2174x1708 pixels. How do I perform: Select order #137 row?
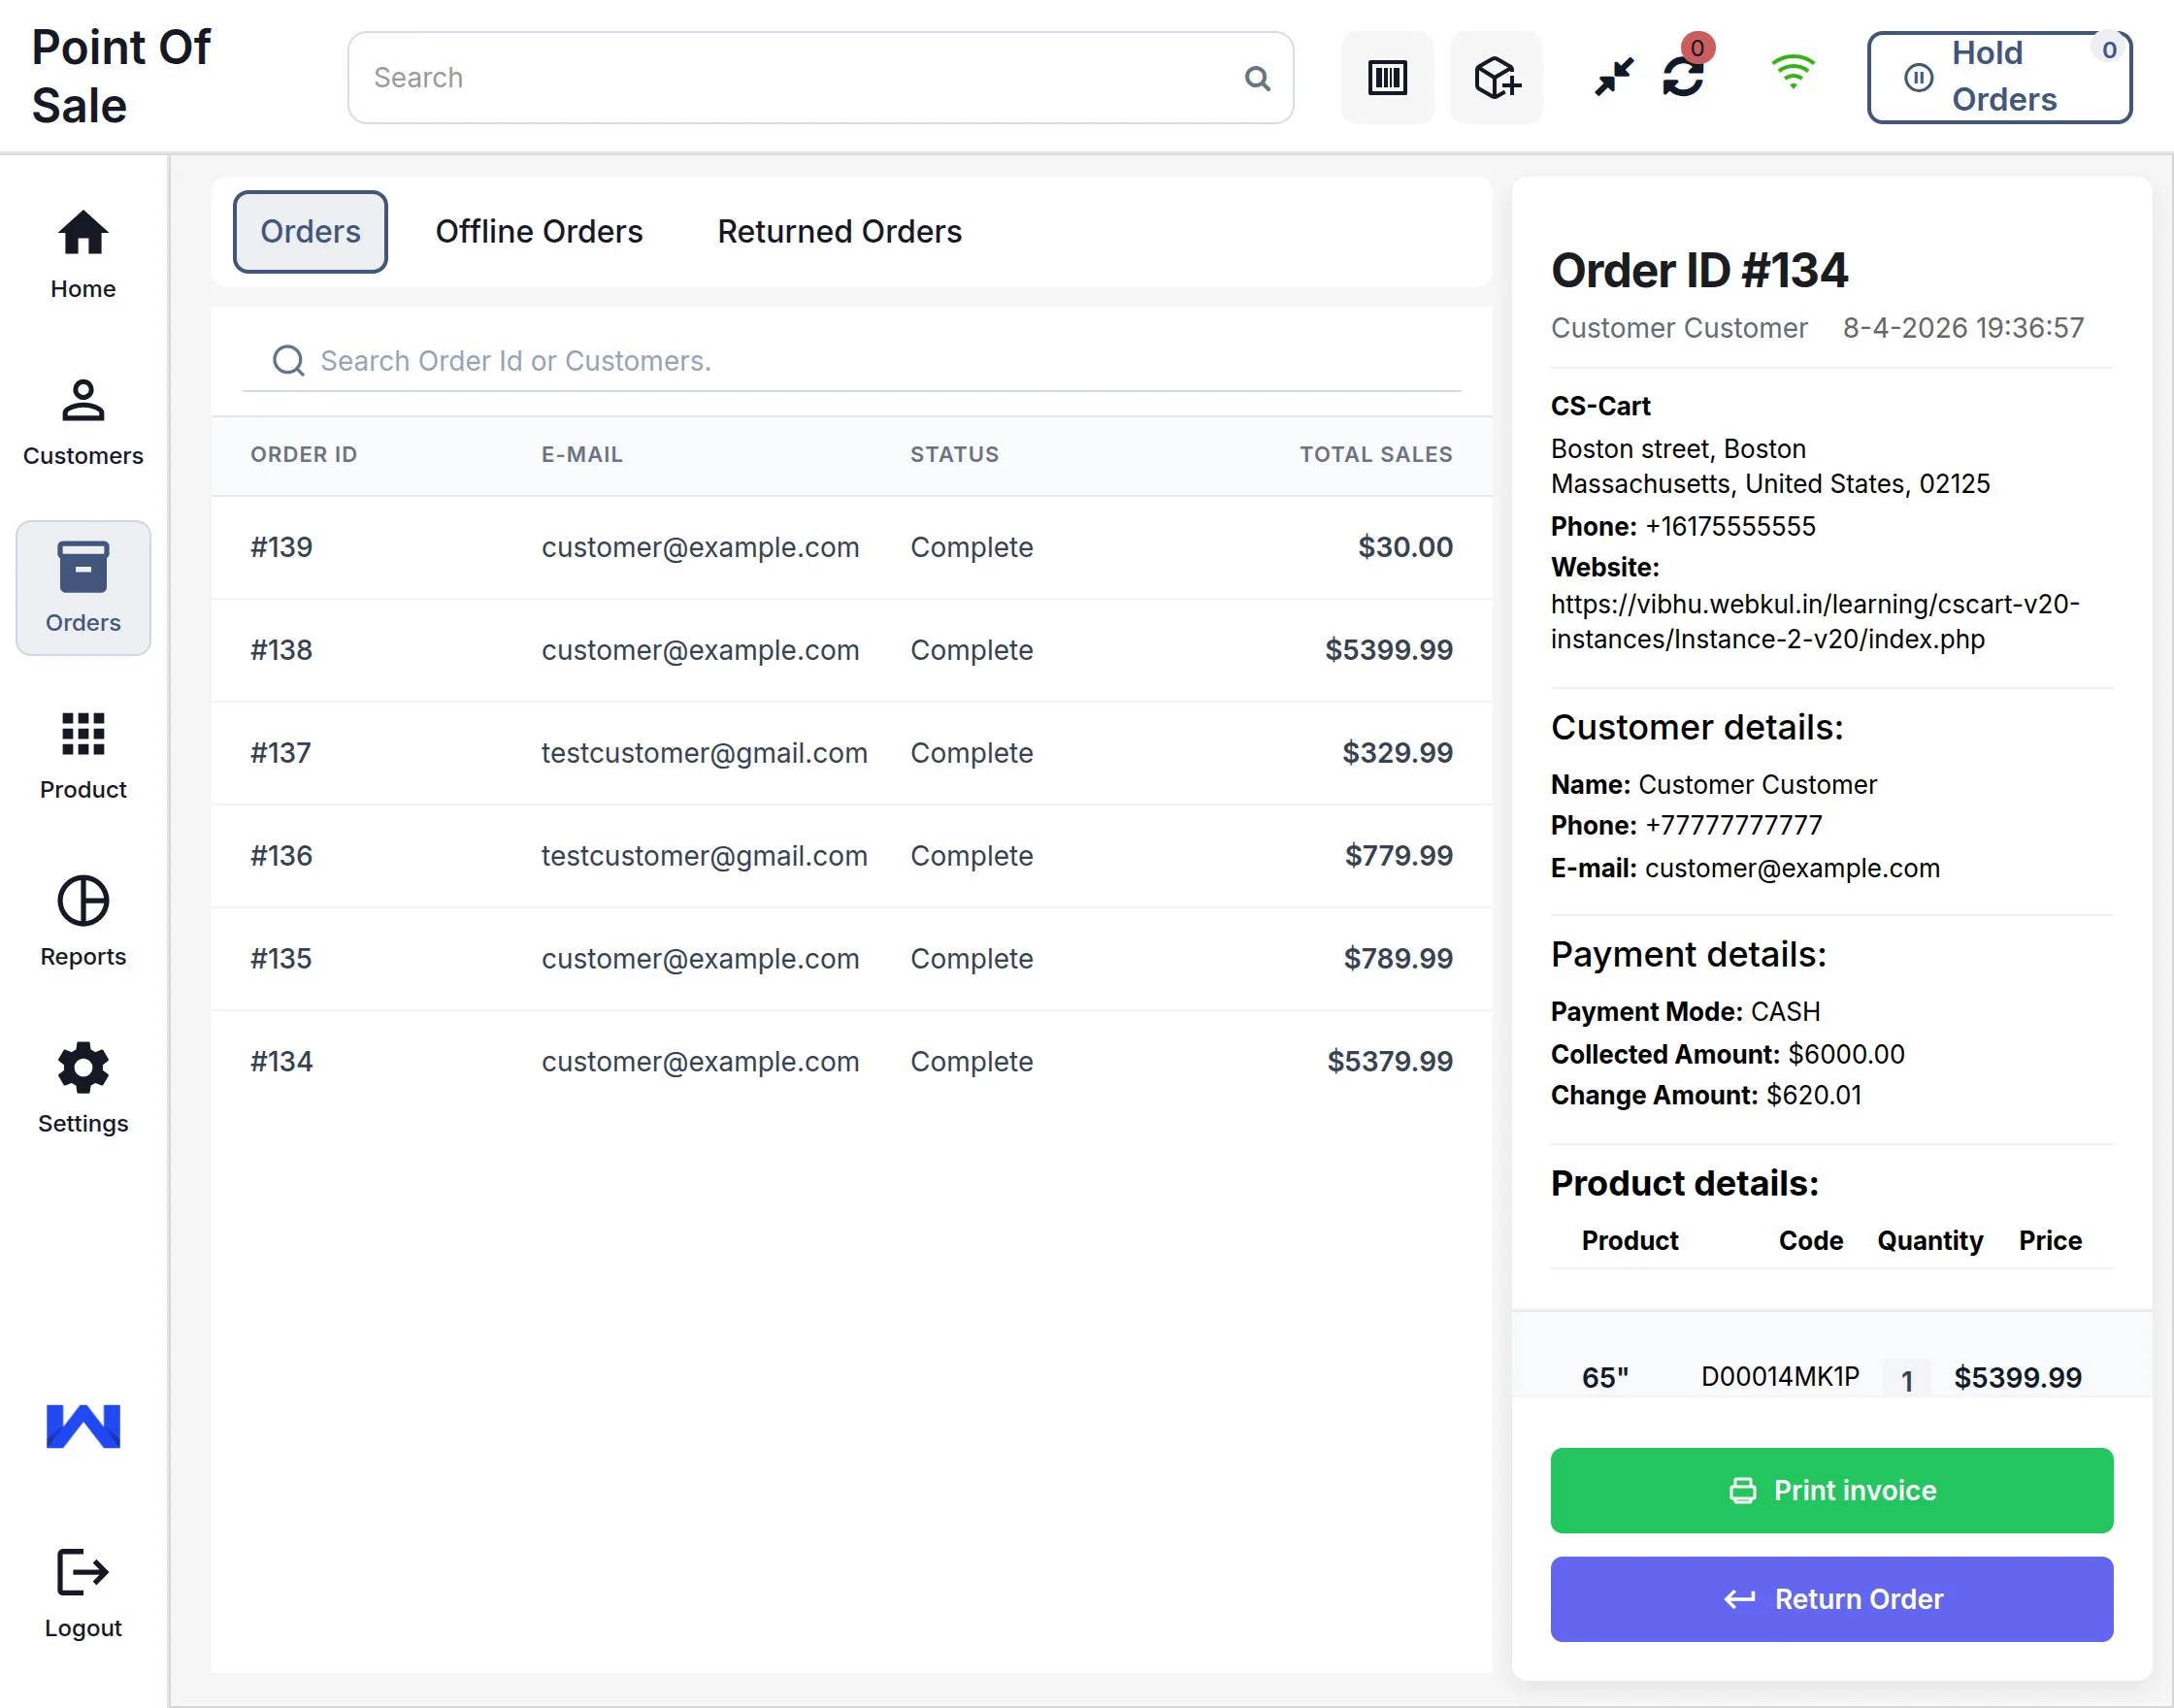click(x=850, y=753)
